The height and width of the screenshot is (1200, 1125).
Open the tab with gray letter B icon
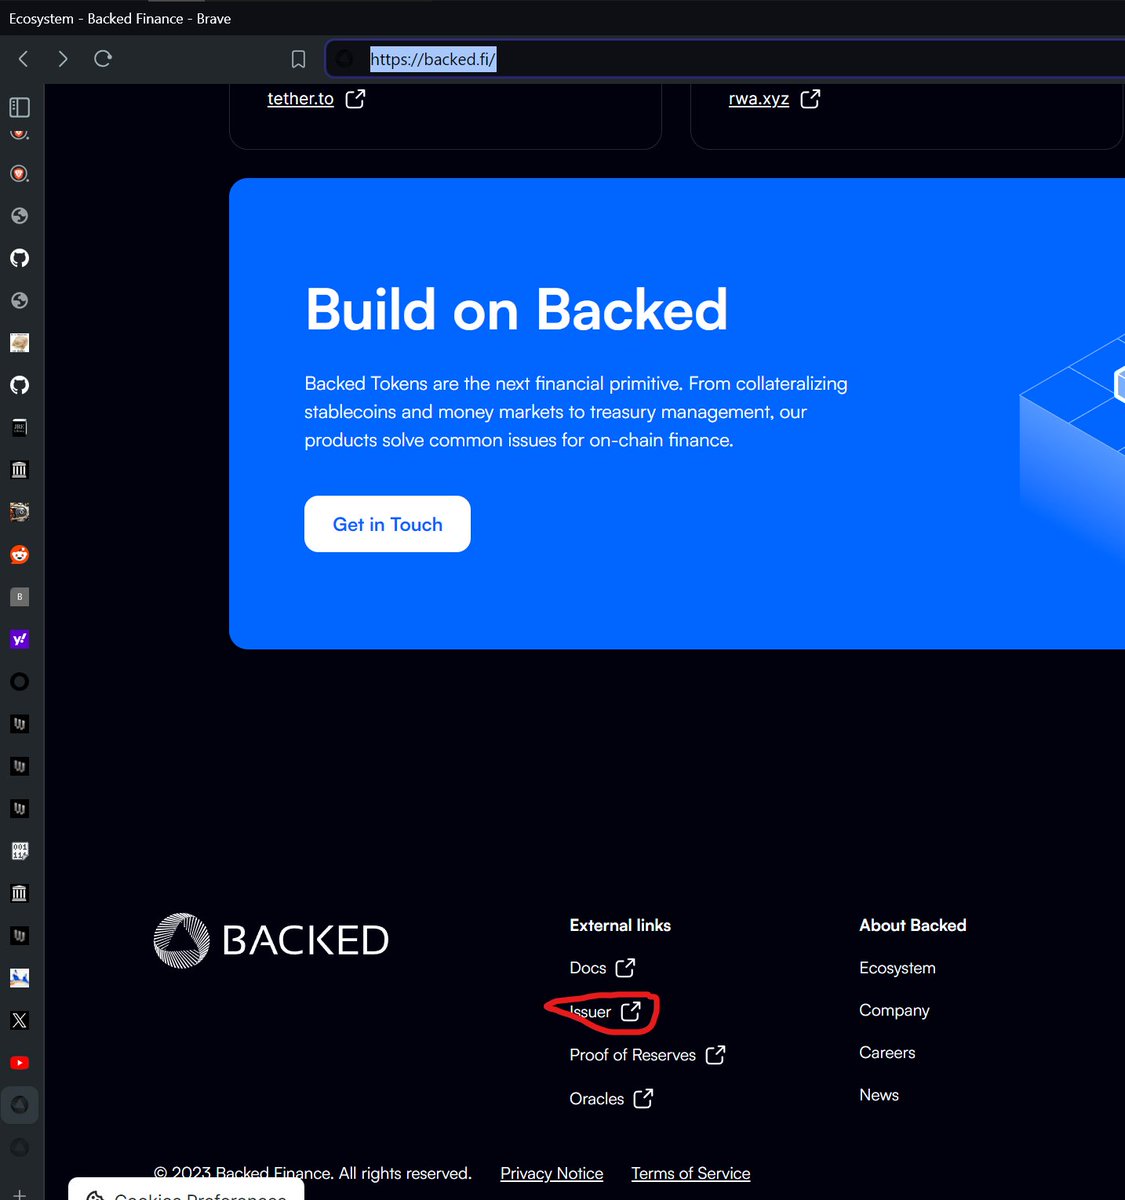pos(19,597)
